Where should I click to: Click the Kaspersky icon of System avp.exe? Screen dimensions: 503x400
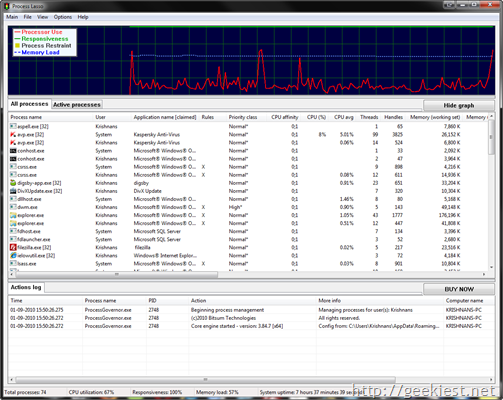tap(13, 134)
